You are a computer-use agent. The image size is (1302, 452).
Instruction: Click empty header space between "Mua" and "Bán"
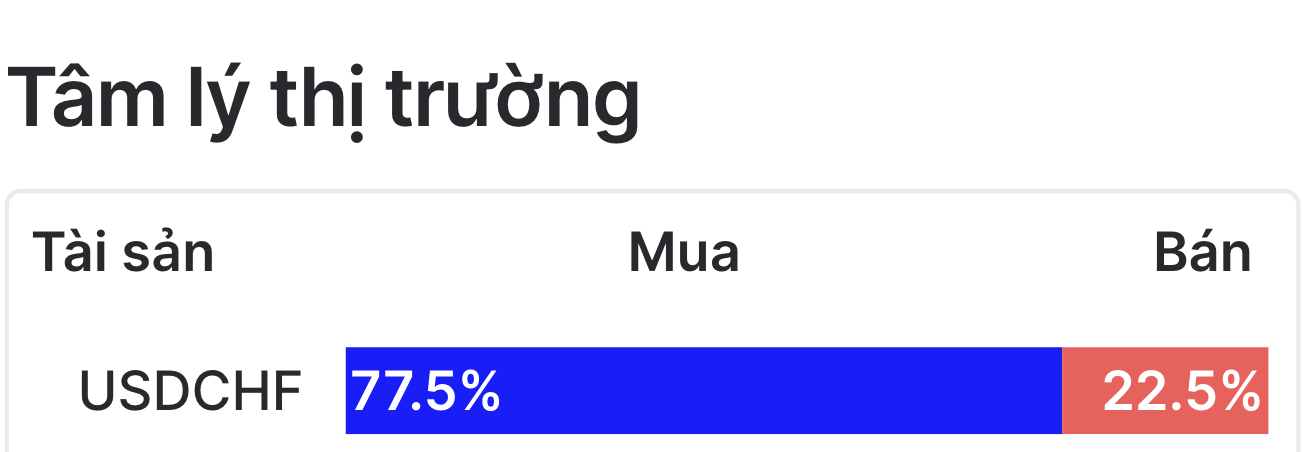tap(947, 253)
